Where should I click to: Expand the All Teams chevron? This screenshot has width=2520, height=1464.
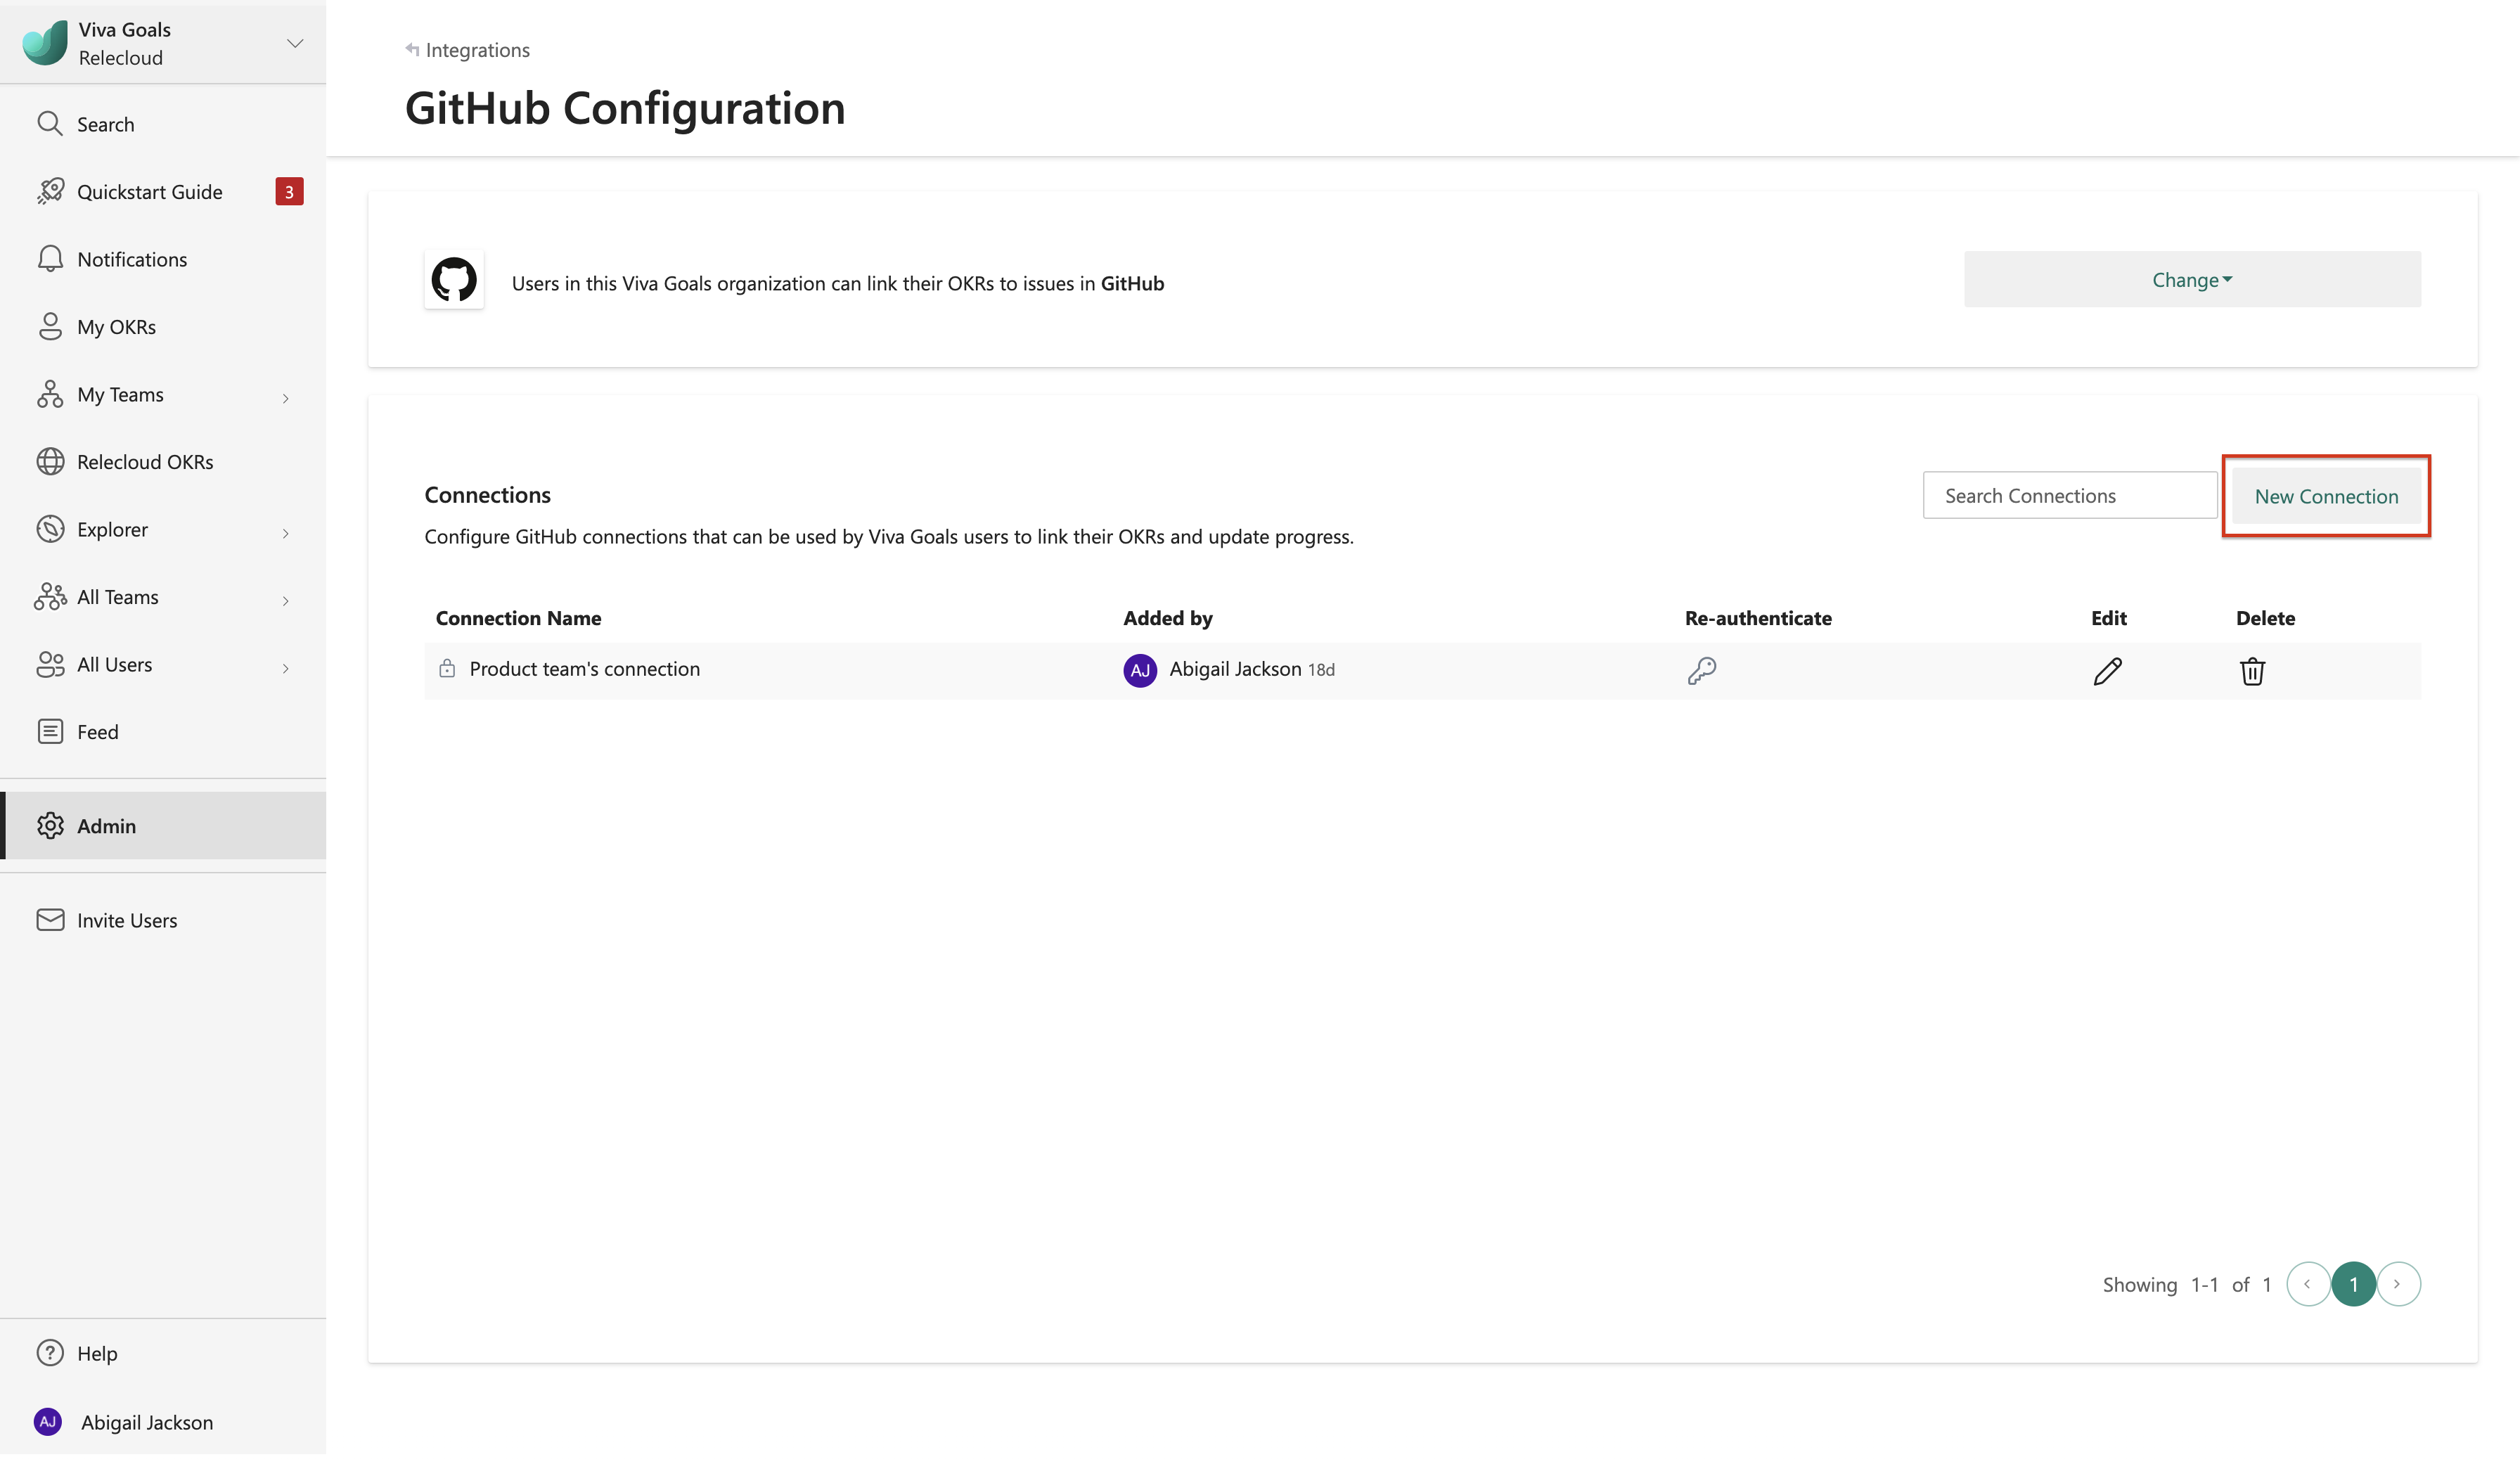pos(286,601)
